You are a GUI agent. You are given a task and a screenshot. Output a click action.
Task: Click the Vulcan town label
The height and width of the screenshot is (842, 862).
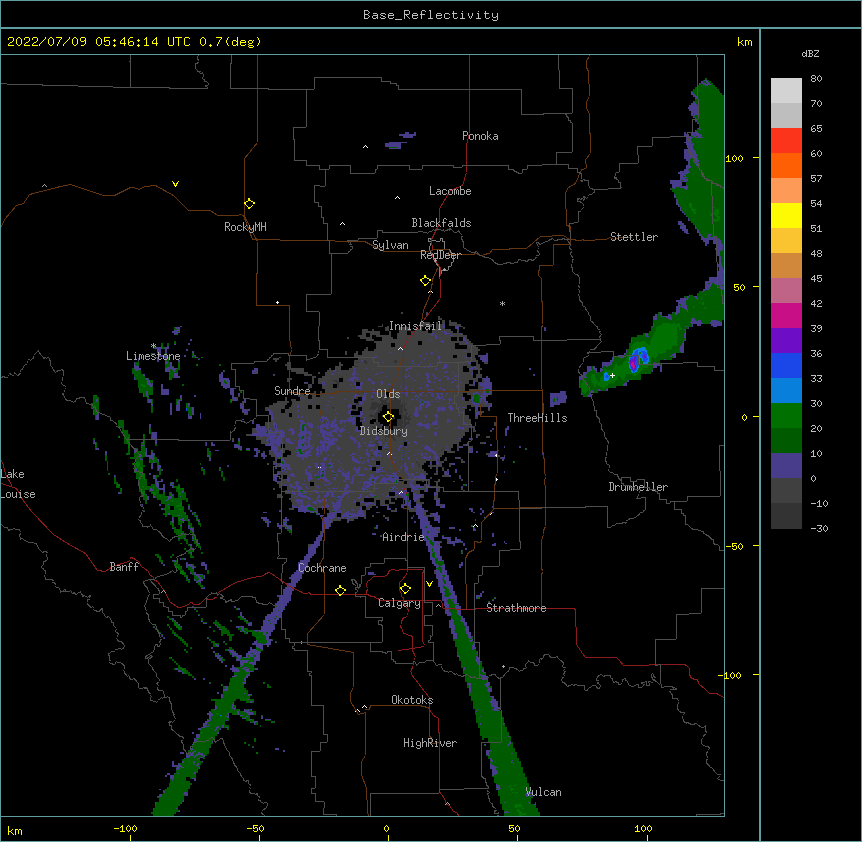point(543,792)
